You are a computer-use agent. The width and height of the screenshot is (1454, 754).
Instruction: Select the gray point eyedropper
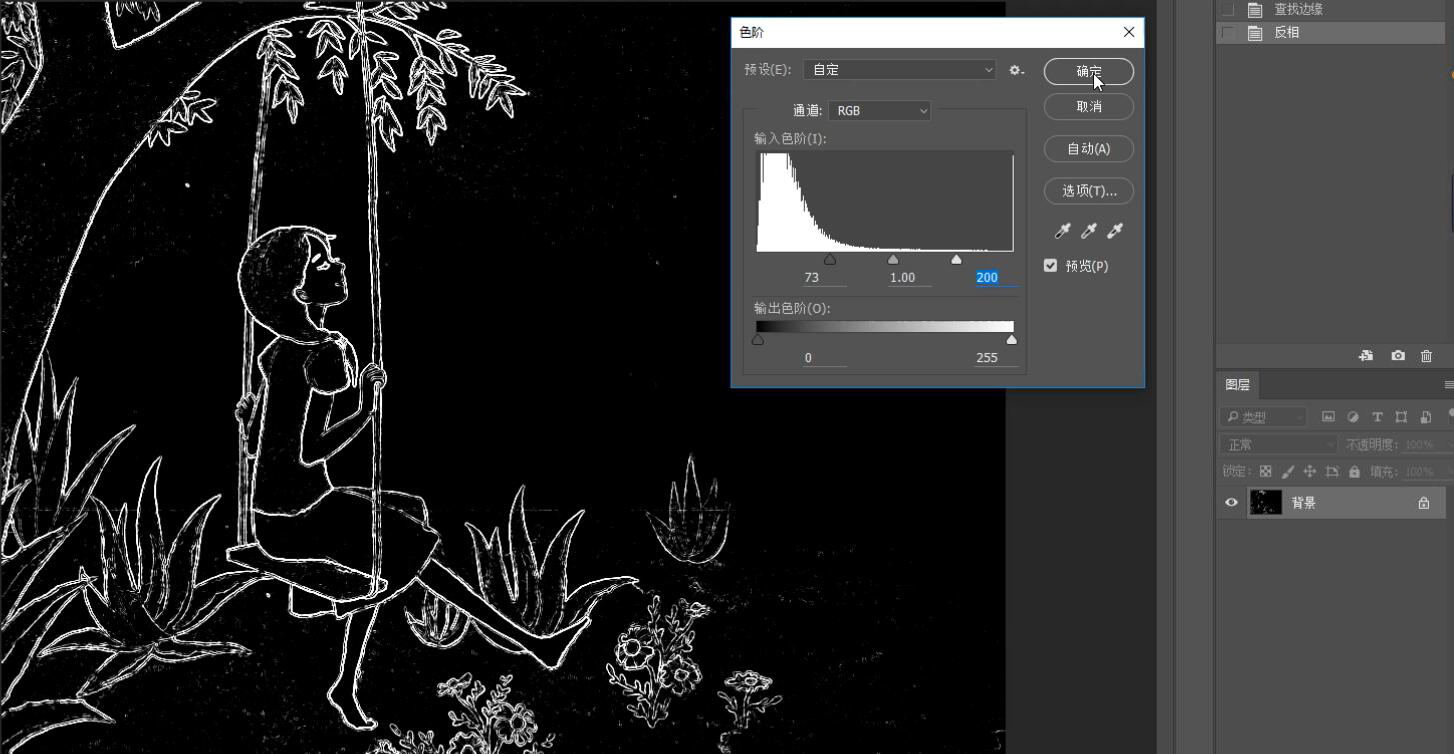1089,231
